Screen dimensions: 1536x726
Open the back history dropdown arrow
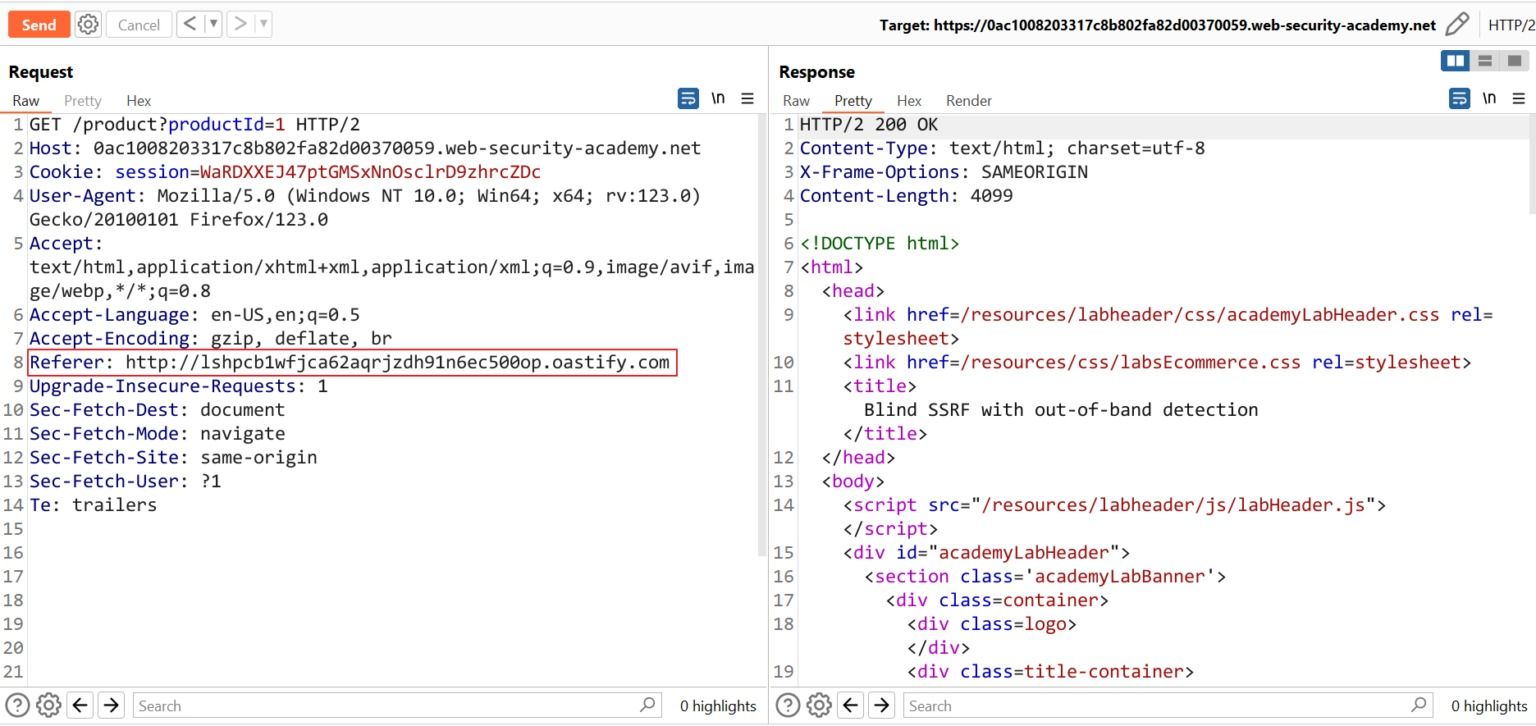pyautogui.click(x=213, y=24)
